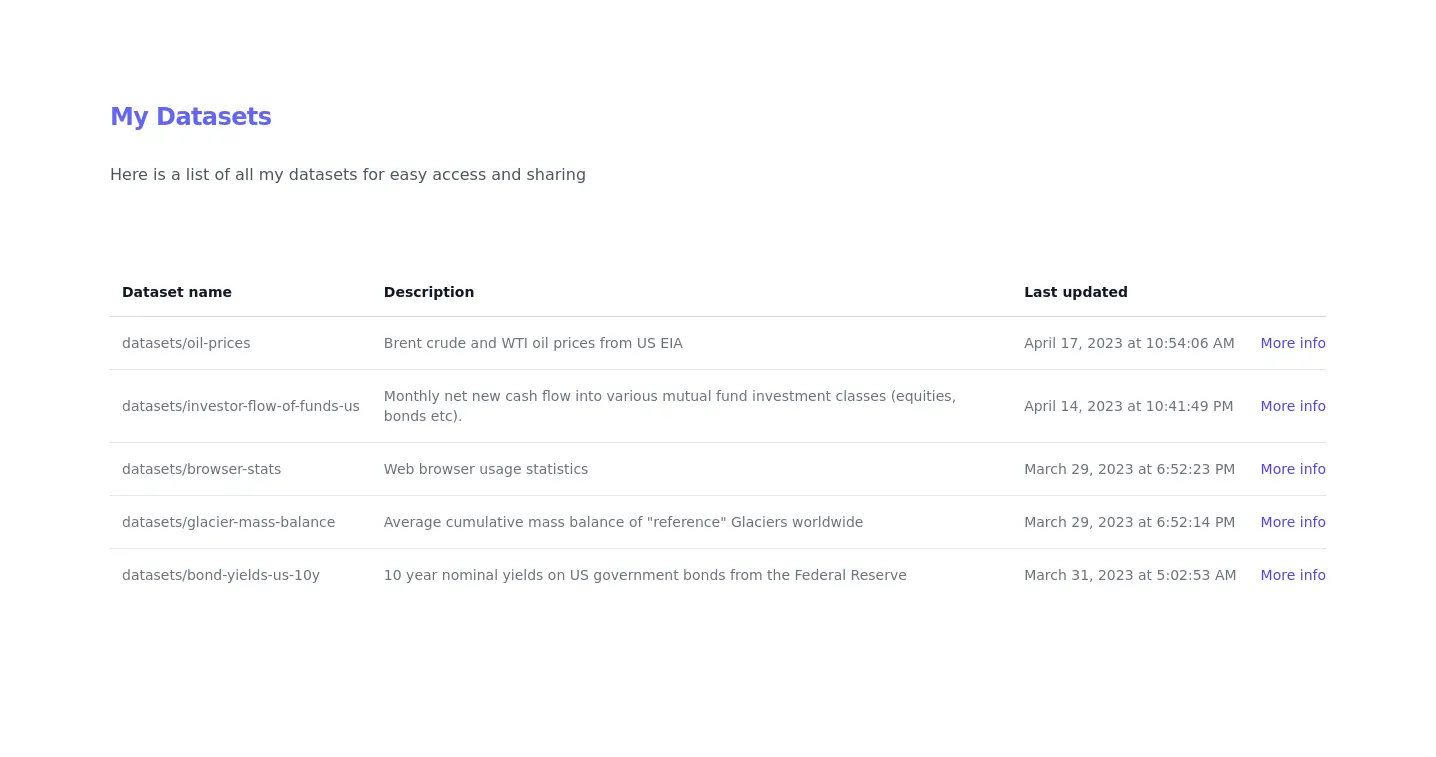Open More info for oil-prices dataset
Image resolution: width=1436 pixels, height=757 pixels.
pyautogui.click(x=1292, y=343)
